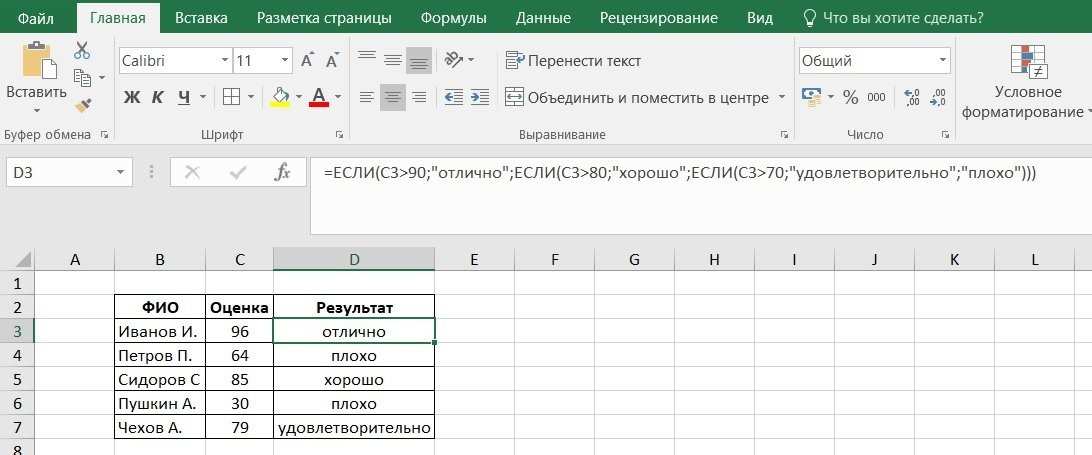Apply yellow fill color bucket

point(280,97)
